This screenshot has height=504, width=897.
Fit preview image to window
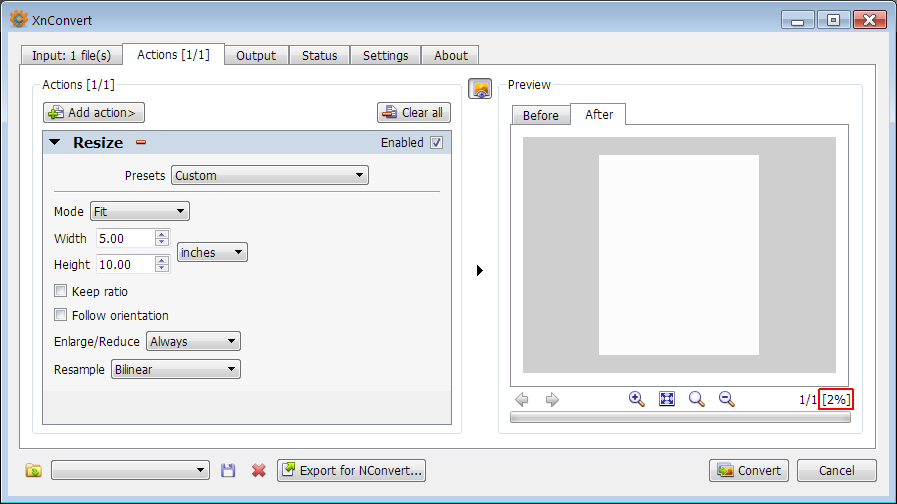coord(667,399)
